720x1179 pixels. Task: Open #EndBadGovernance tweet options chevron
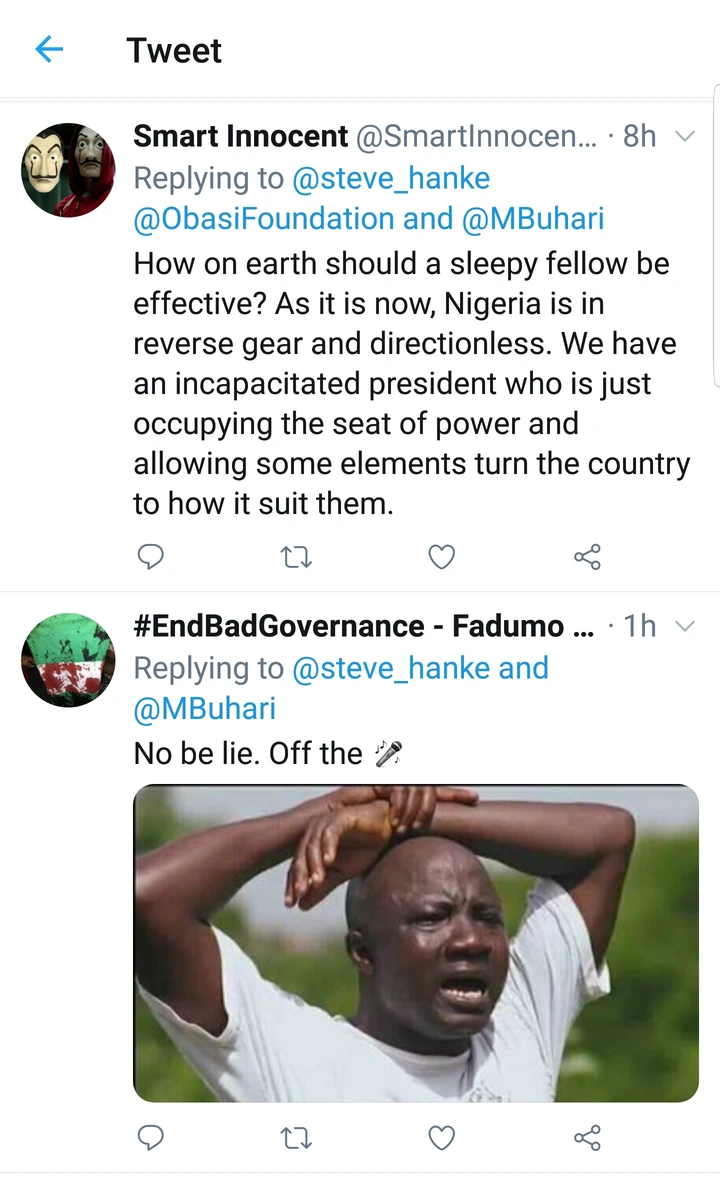[685, 626]
